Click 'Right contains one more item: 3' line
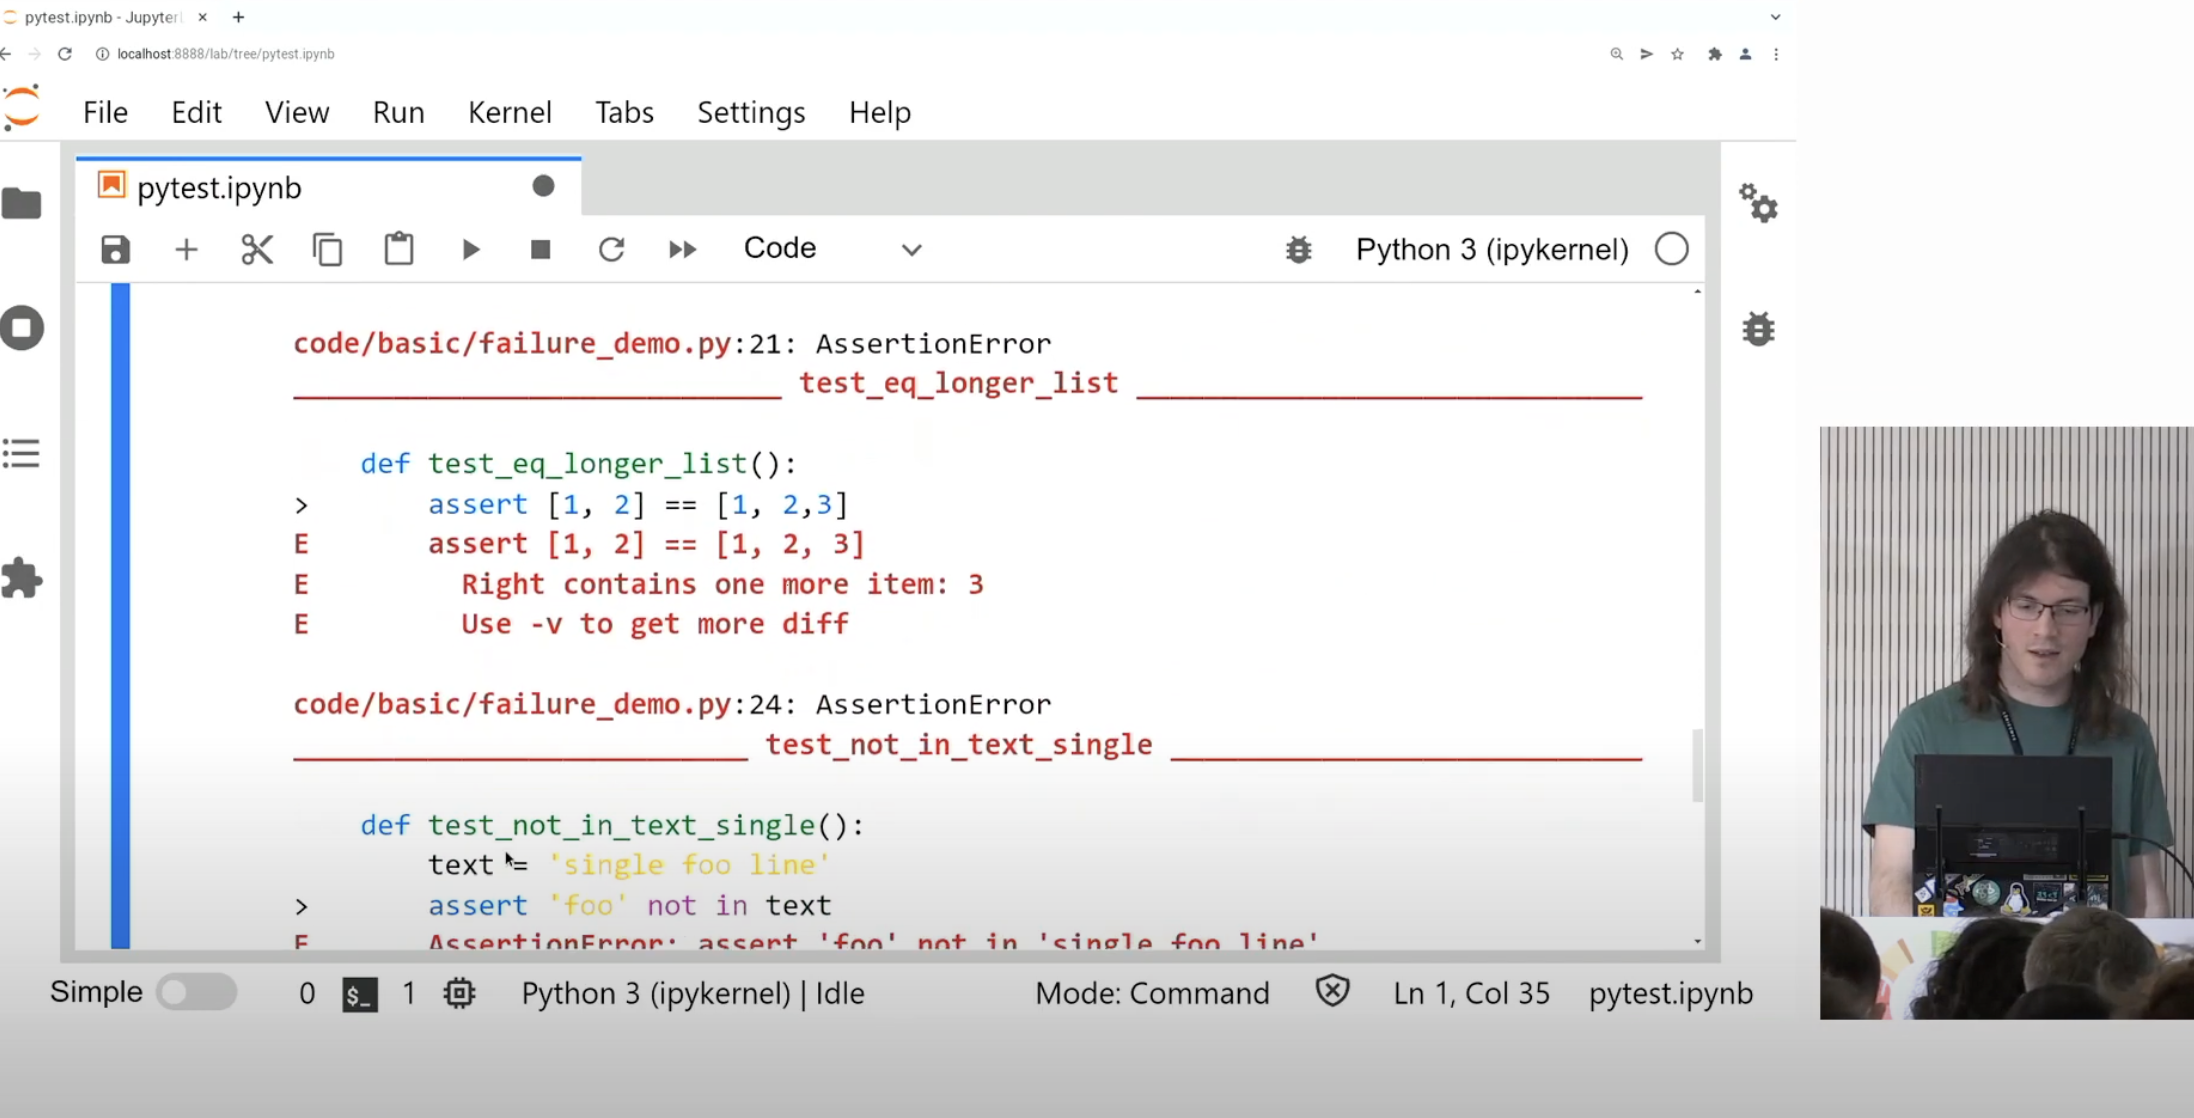This screenshot has height=1118, width=2194. (x=722, y=584)
